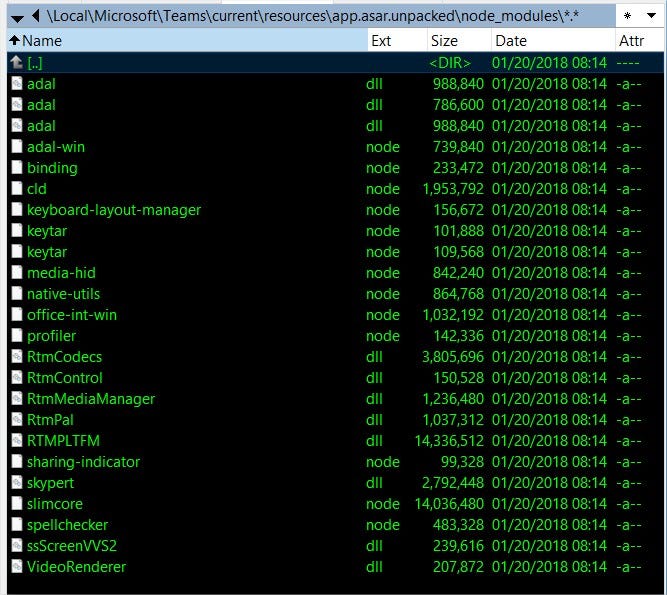Click the dll icon next to RtmCodecs
The image size is (667, 595).
click(x=17, y=356)
